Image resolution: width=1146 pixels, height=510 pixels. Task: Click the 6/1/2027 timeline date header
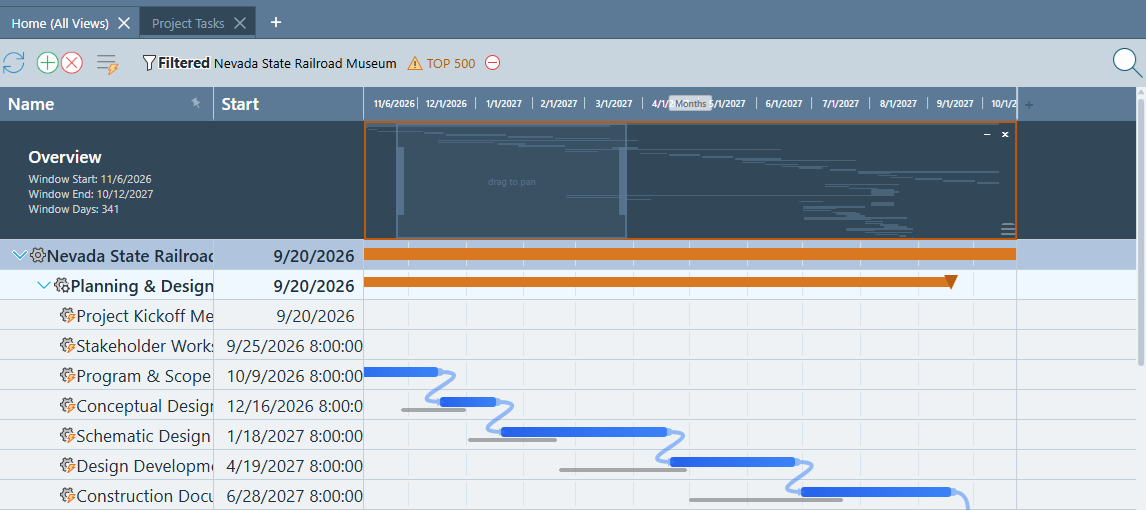point(783,104)
